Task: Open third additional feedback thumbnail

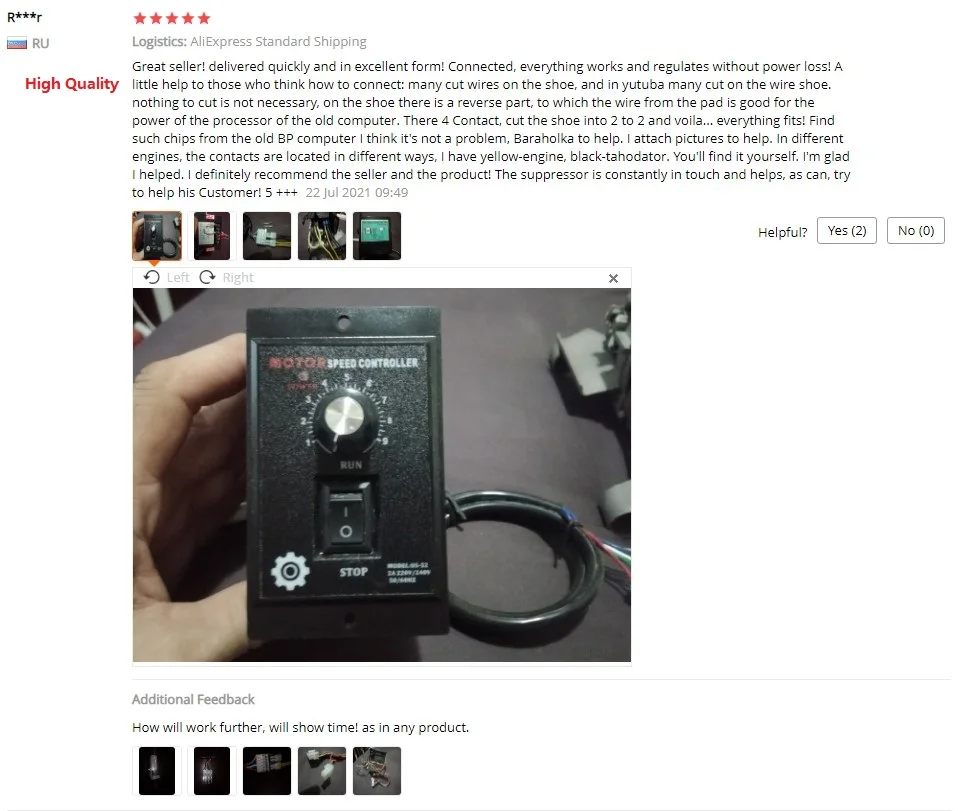Action: 267,771
